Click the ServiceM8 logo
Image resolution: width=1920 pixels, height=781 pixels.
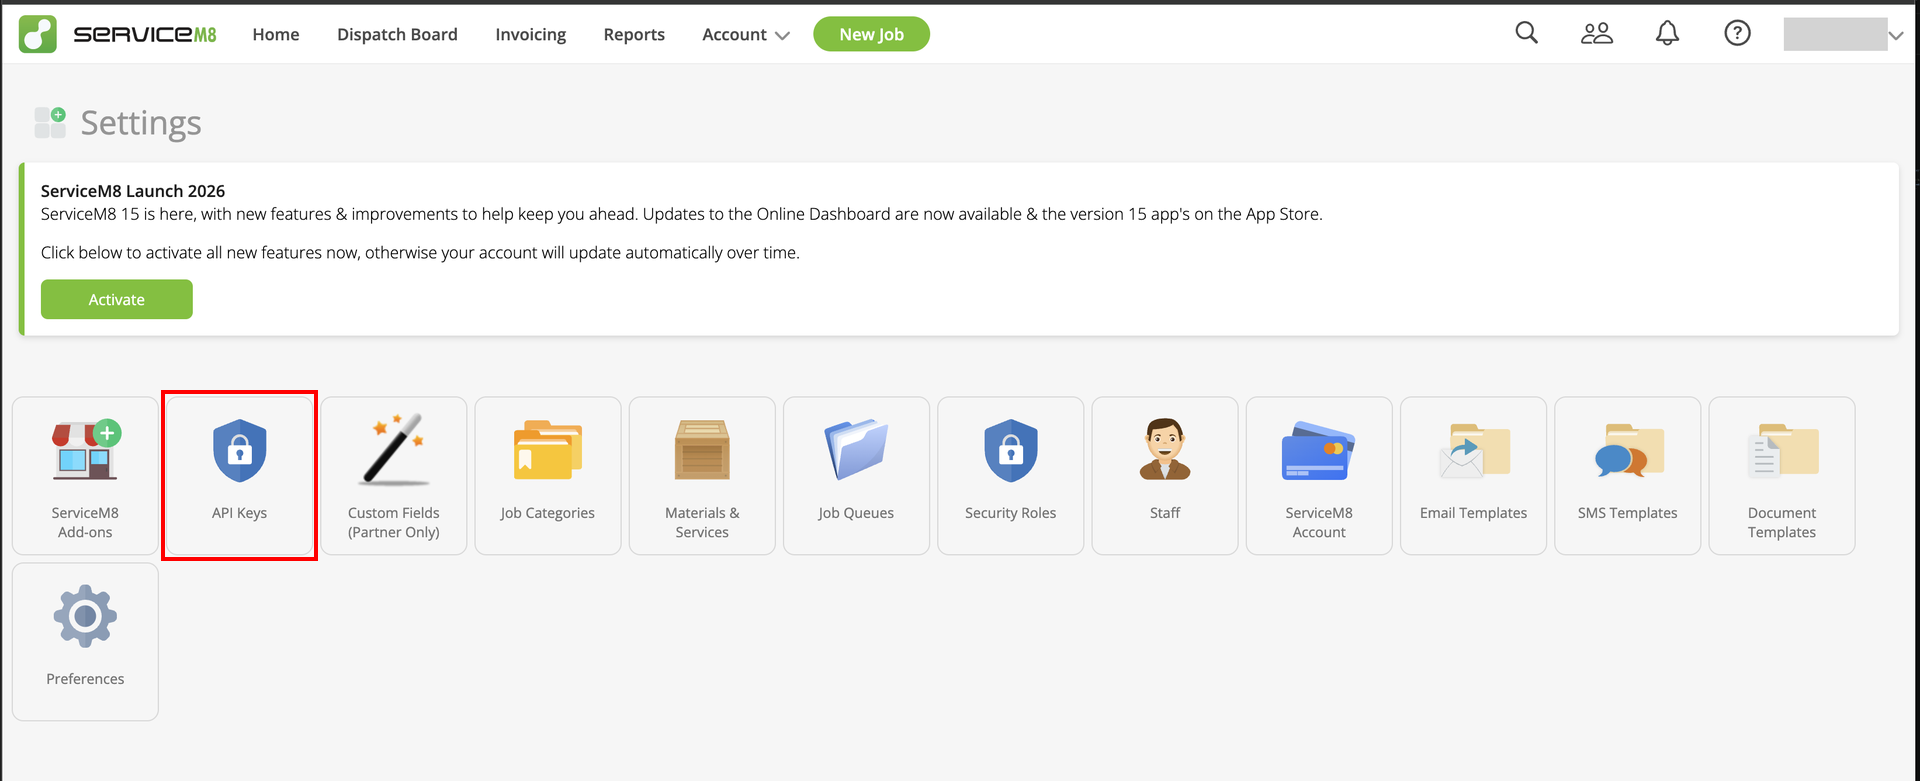tap(118, 34)
